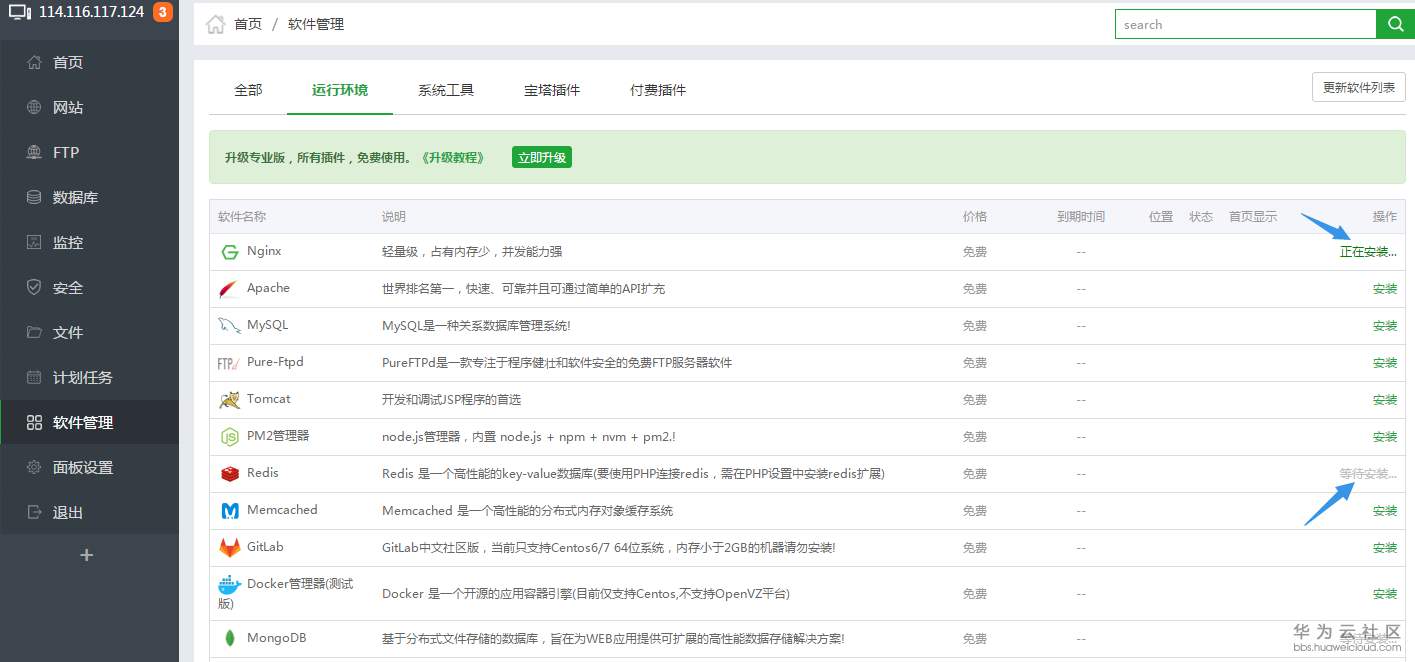Click the Pure-Ftpd FTP icon
This screenshot has height=662, width=1415.
pyautogui.click(x=228, y=363)
